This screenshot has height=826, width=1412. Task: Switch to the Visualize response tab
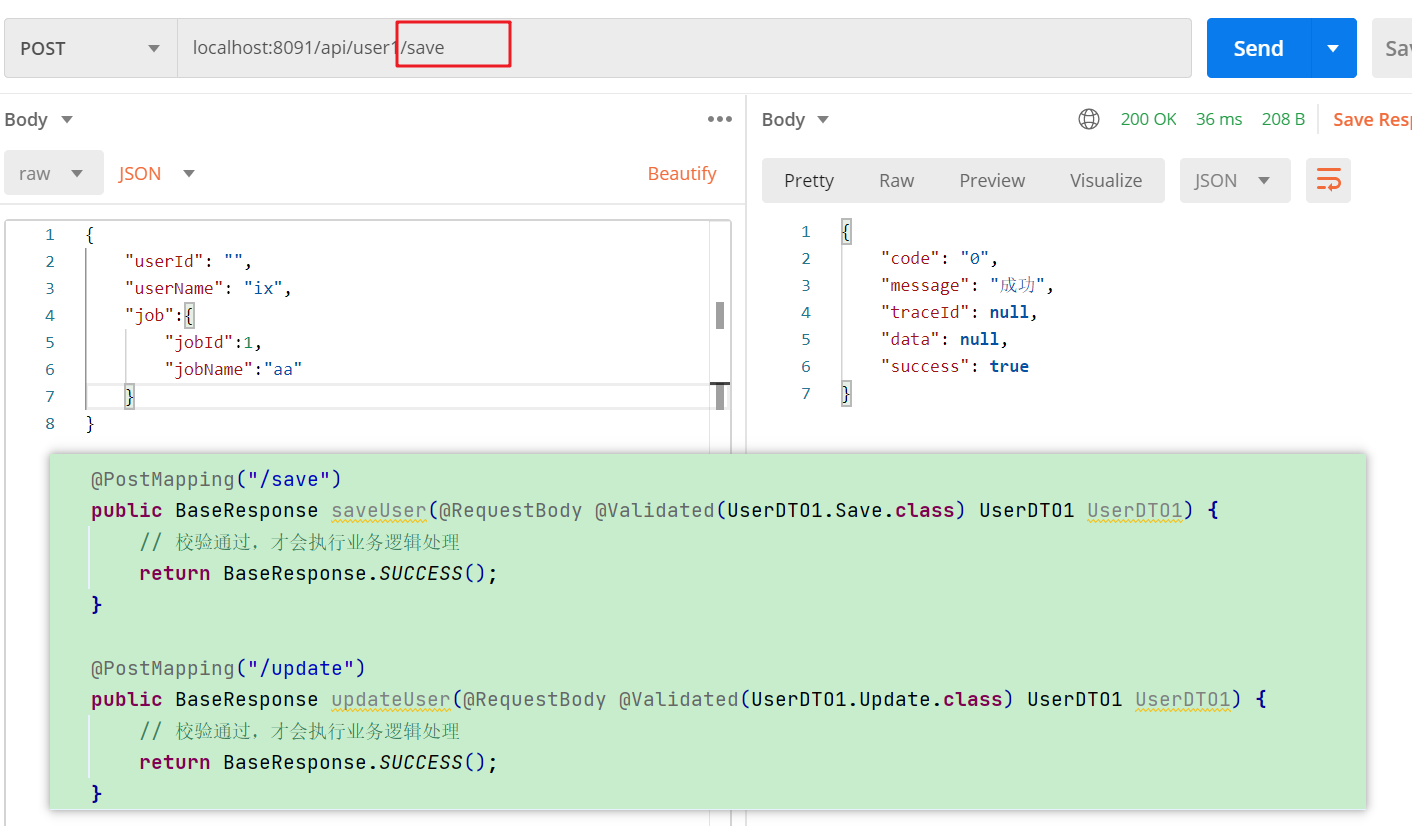(x=1106, y=180)
